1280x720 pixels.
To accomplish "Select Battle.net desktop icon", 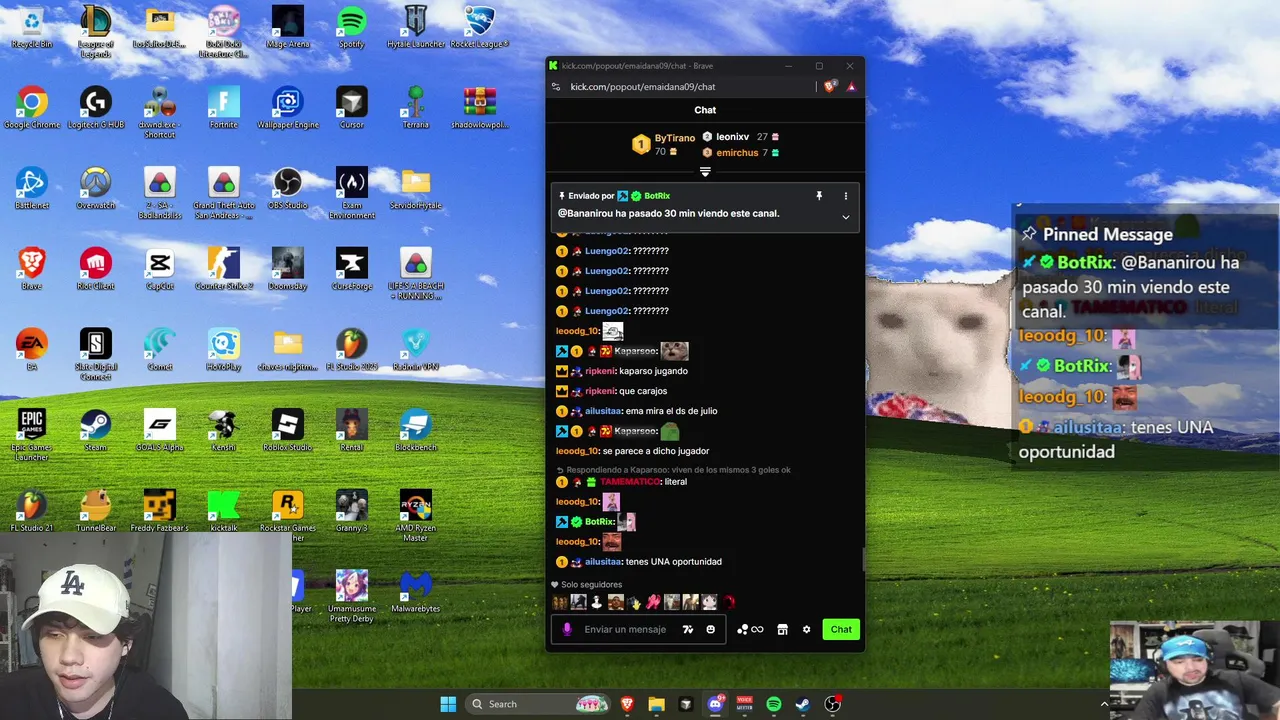I will 32,189.
